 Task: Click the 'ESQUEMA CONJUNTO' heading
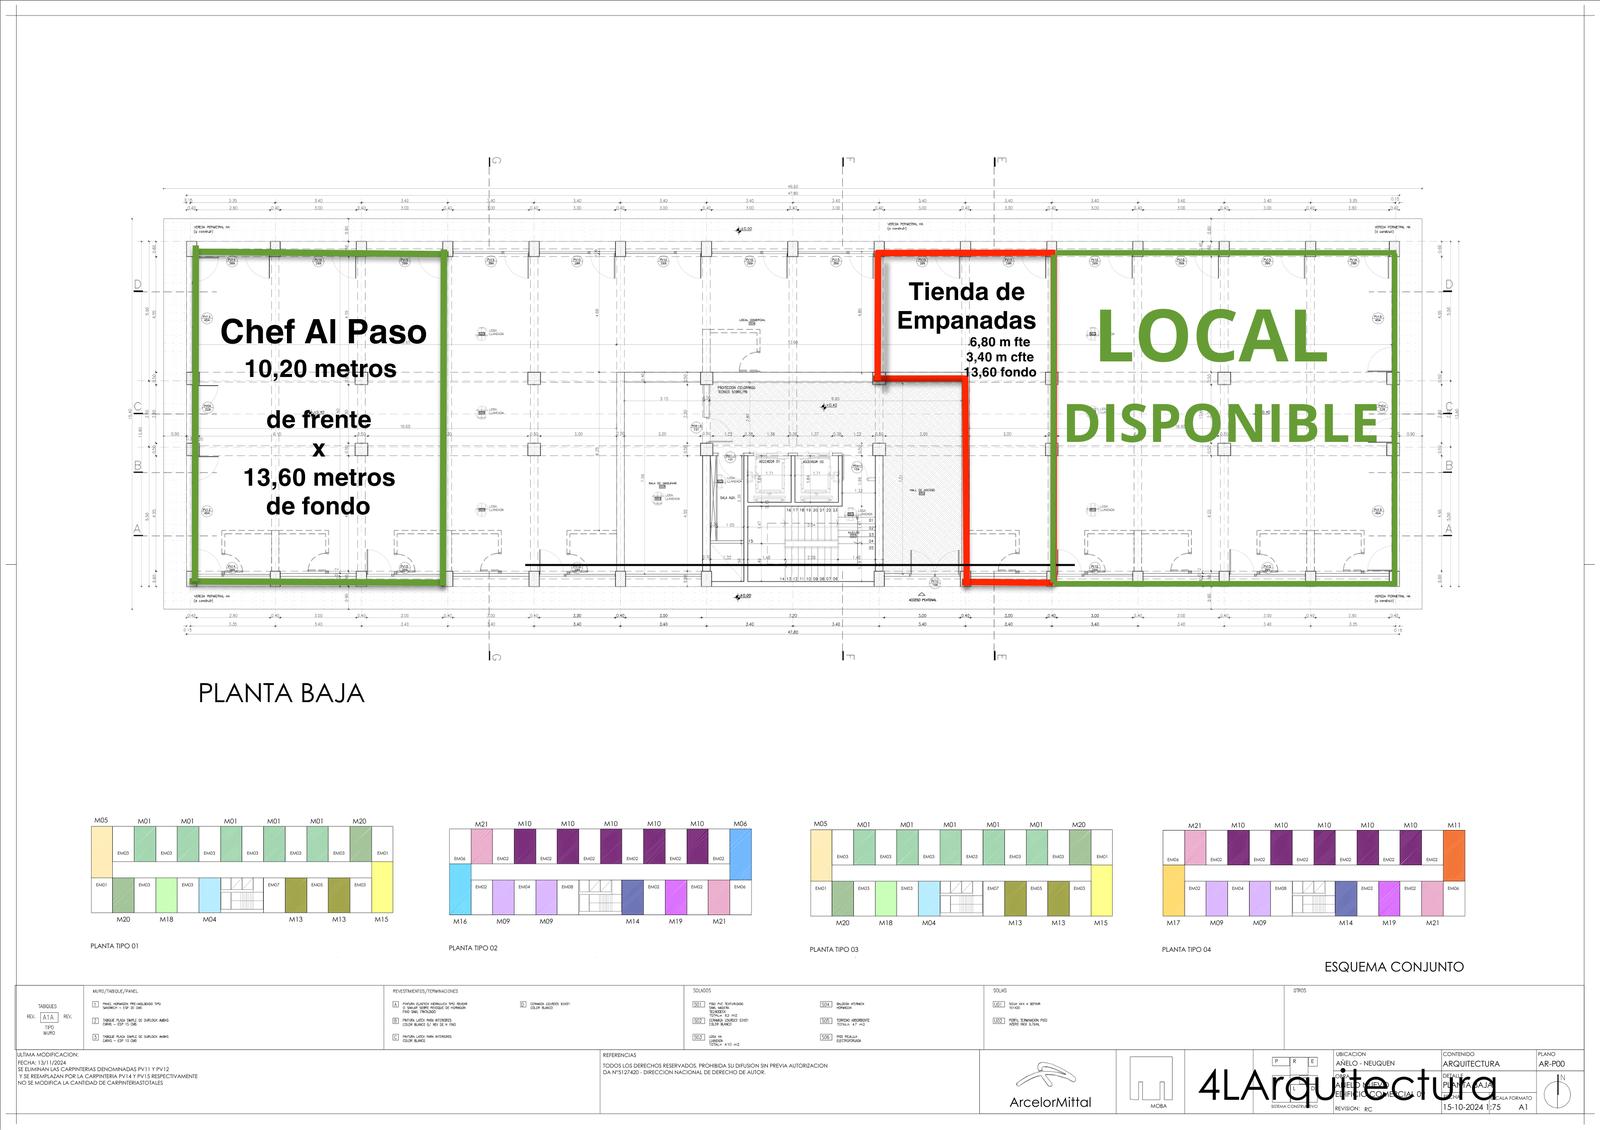pos(1393,967)
